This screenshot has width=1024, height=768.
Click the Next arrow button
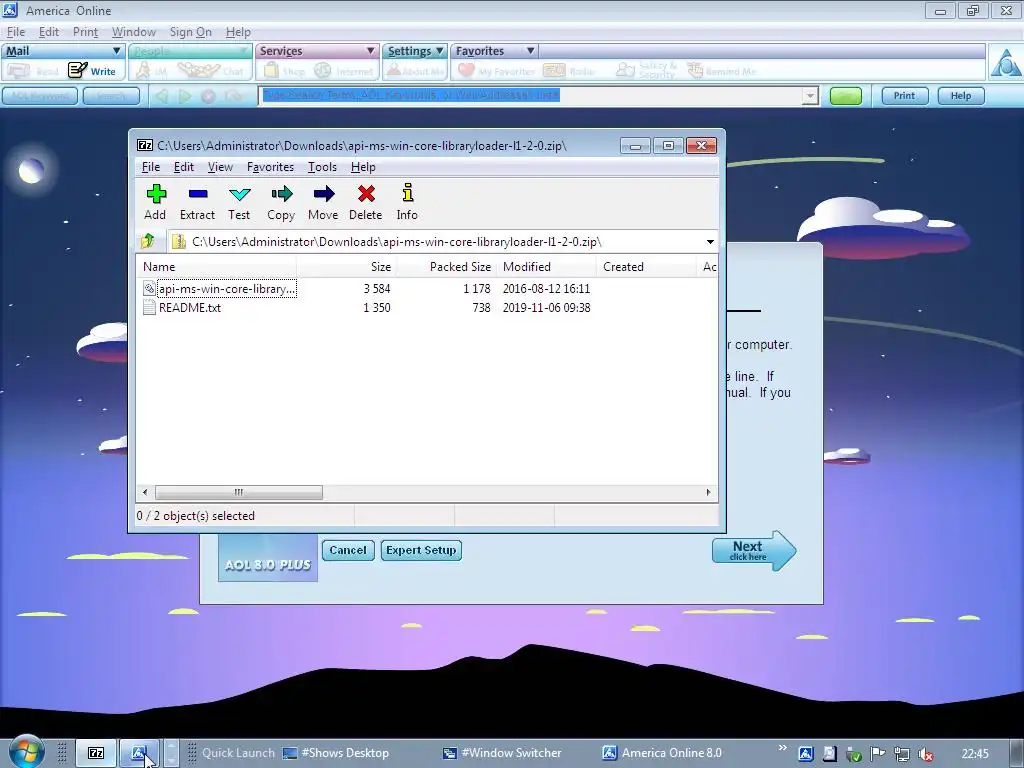754,551
